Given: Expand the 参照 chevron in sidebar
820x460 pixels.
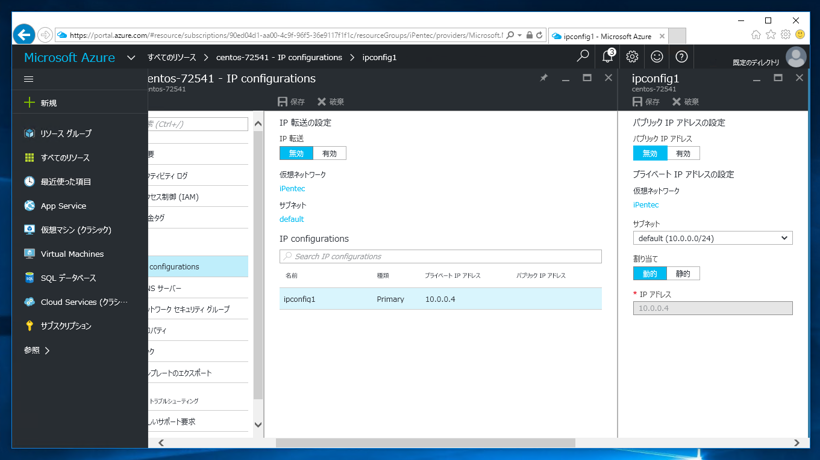Looking at the screenshot, I should [x=47, y=350].
